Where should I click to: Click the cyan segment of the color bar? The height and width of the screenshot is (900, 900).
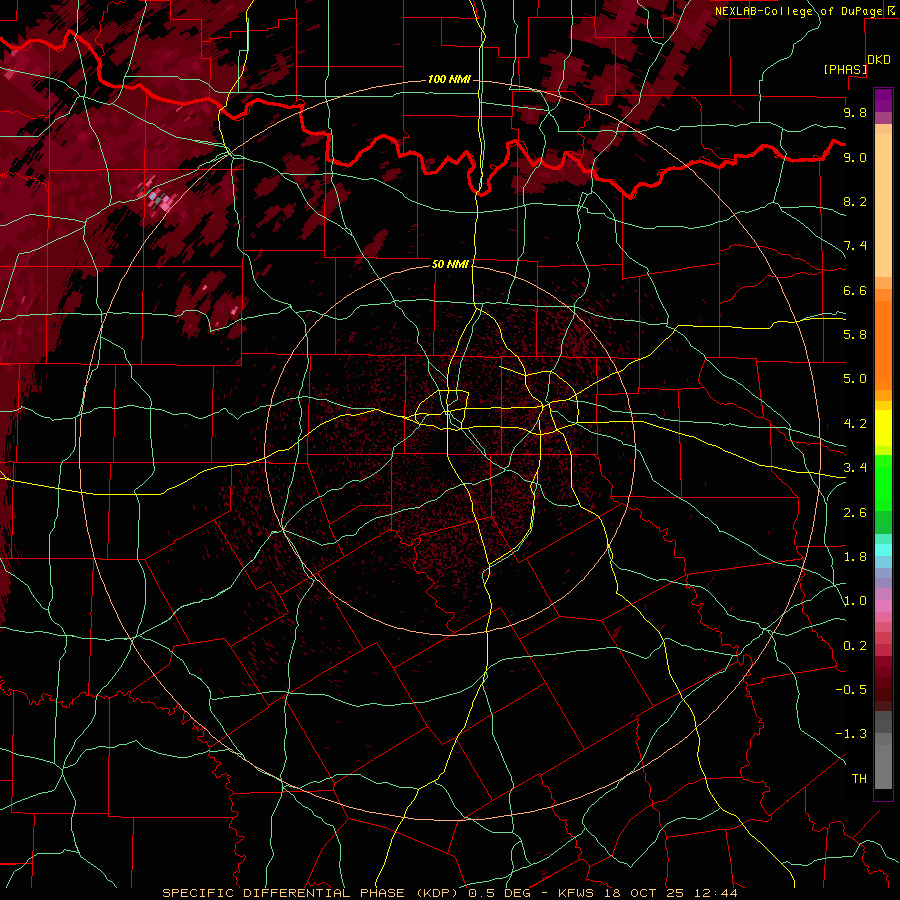click(883, 550)
